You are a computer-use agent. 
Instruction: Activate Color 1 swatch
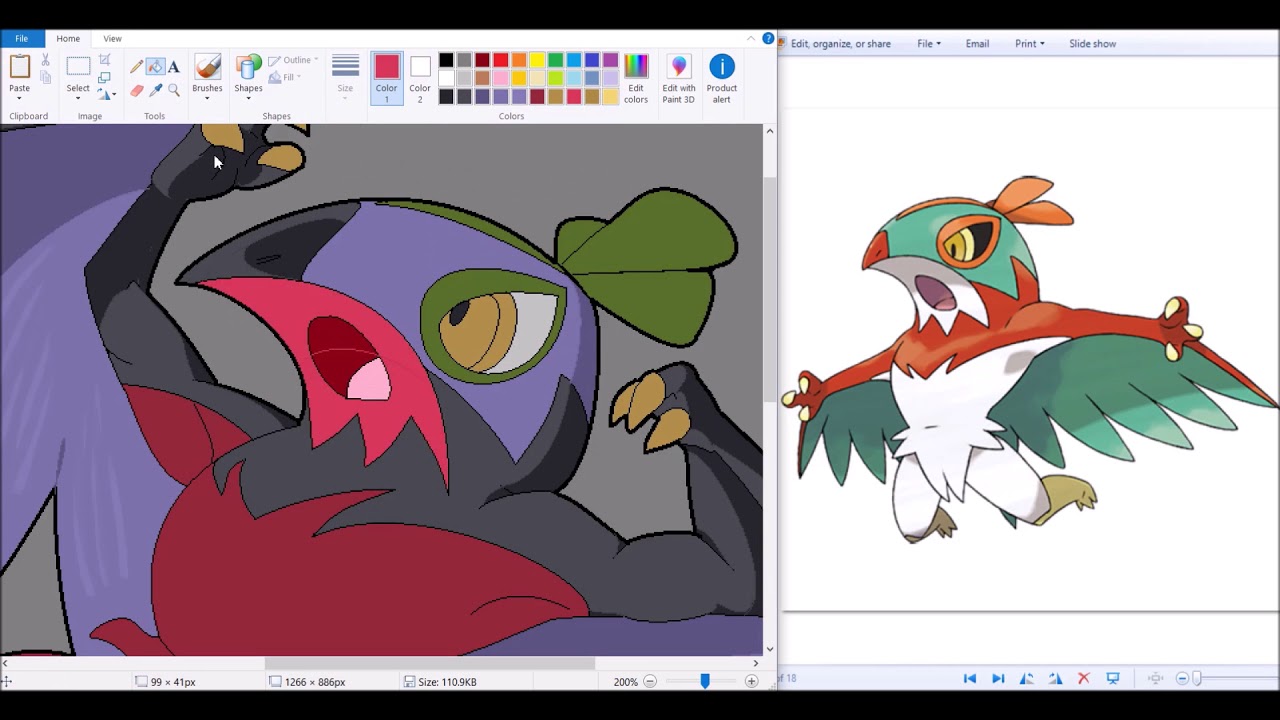pos(386,78)
